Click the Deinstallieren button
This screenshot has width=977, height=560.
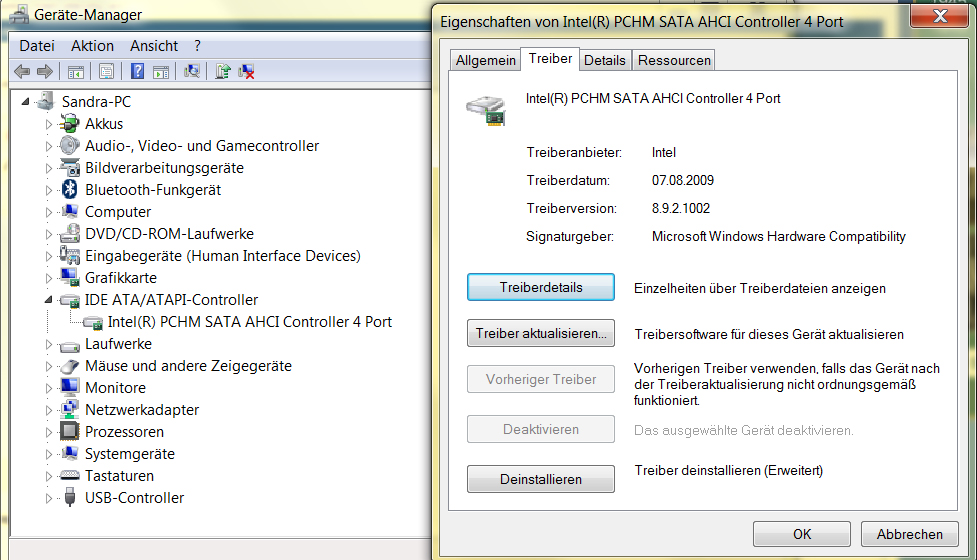point(541,479)
